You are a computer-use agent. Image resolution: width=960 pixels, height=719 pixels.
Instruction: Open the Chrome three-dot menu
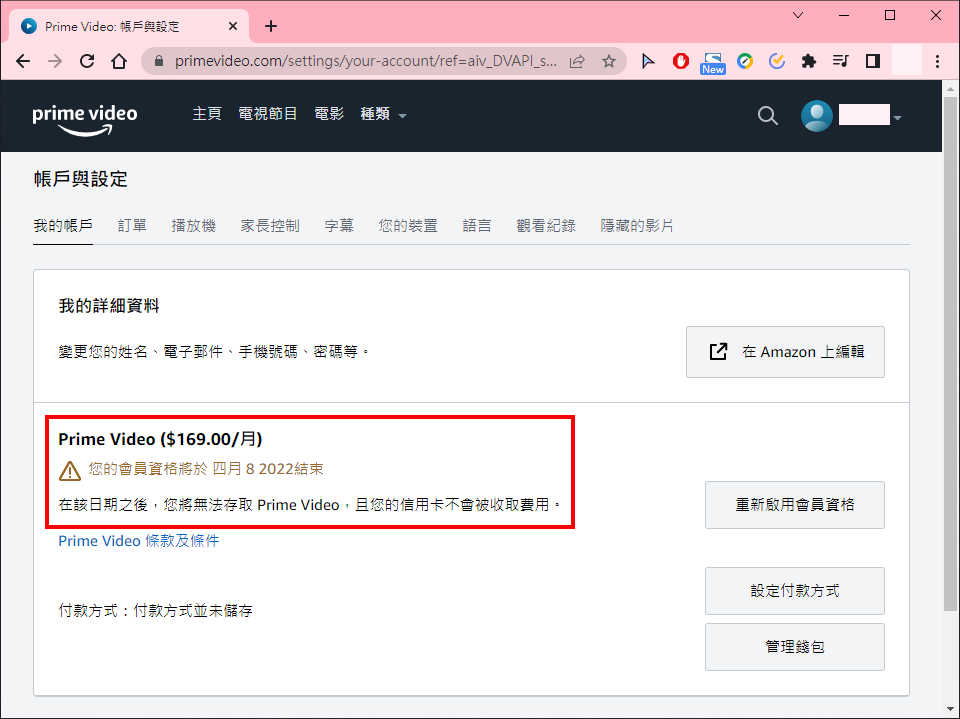pos(937,61)
